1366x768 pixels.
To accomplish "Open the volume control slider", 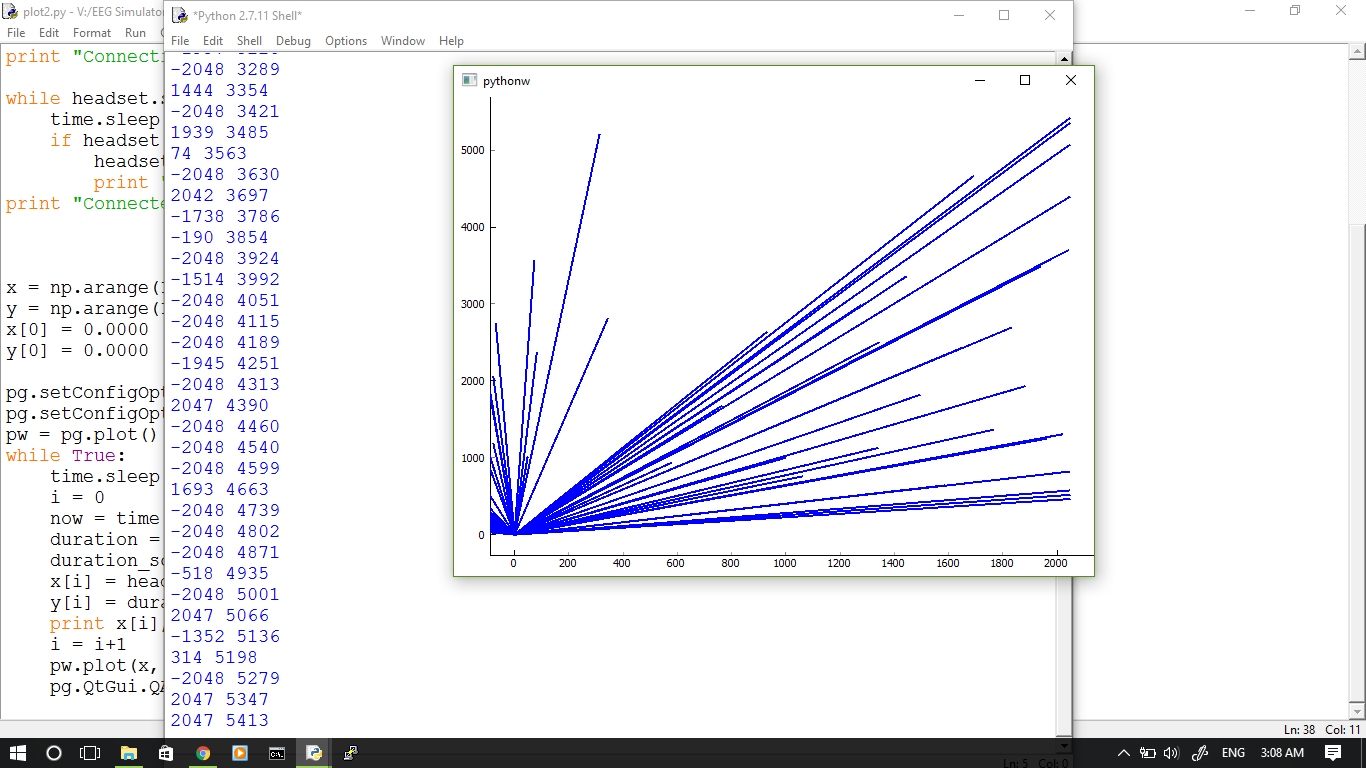I will pos(1170,752).
